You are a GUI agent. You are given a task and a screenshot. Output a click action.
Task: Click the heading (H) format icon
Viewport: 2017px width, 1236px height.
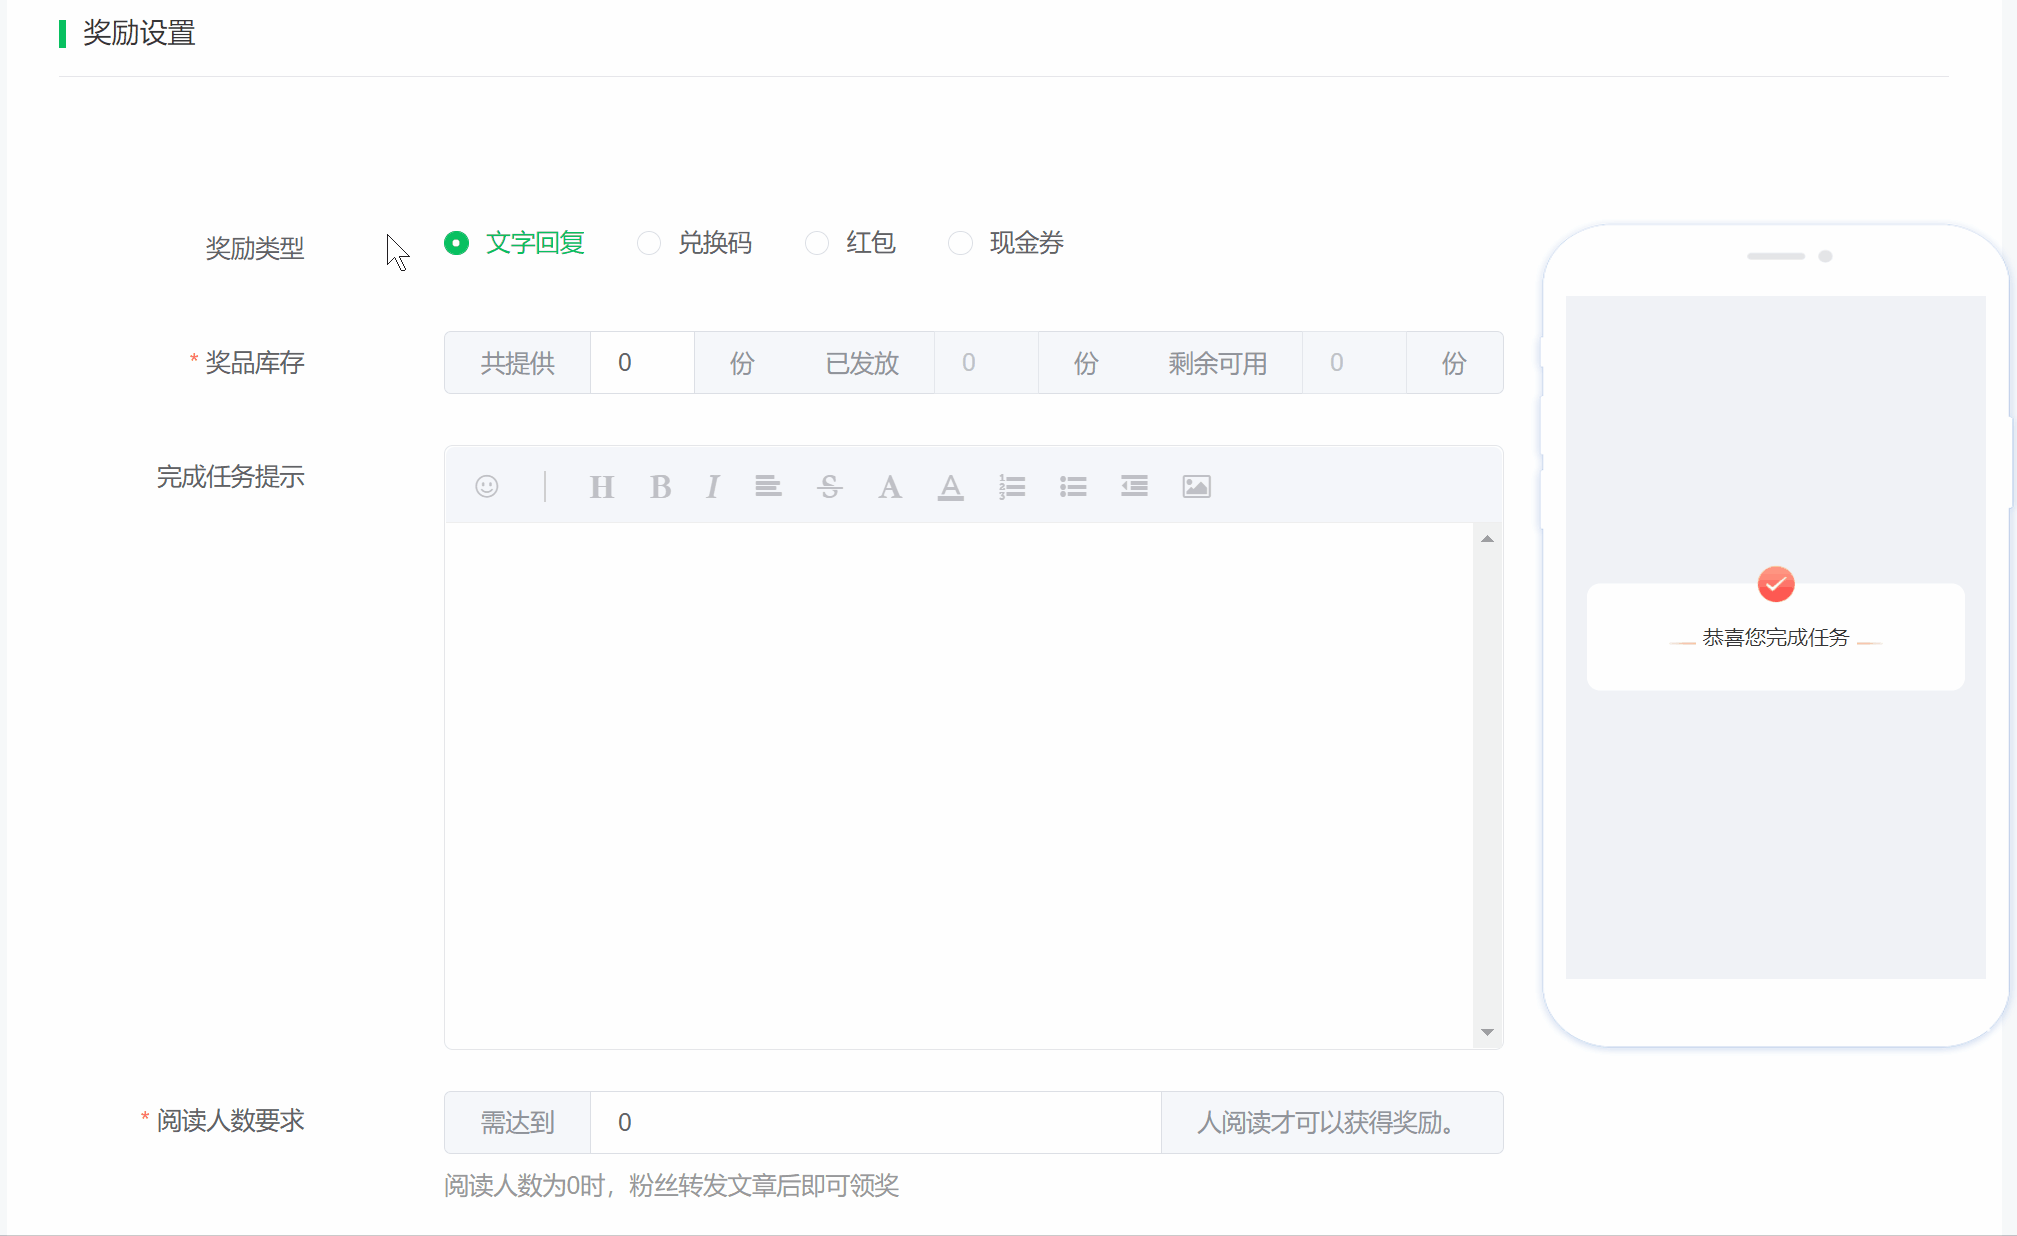[601, 487]
